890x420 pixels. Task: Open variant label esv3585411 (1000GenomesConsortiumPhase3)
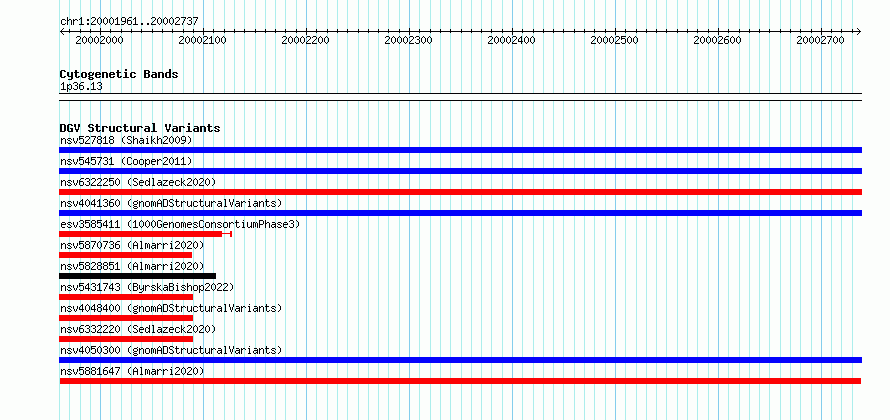pyautogui.click(x=180, y=224)
